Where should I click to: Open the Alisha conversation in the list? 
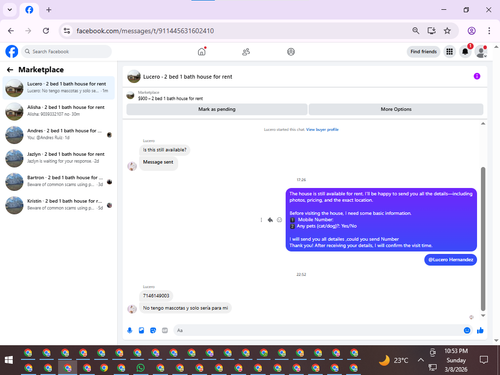point(59,111)
